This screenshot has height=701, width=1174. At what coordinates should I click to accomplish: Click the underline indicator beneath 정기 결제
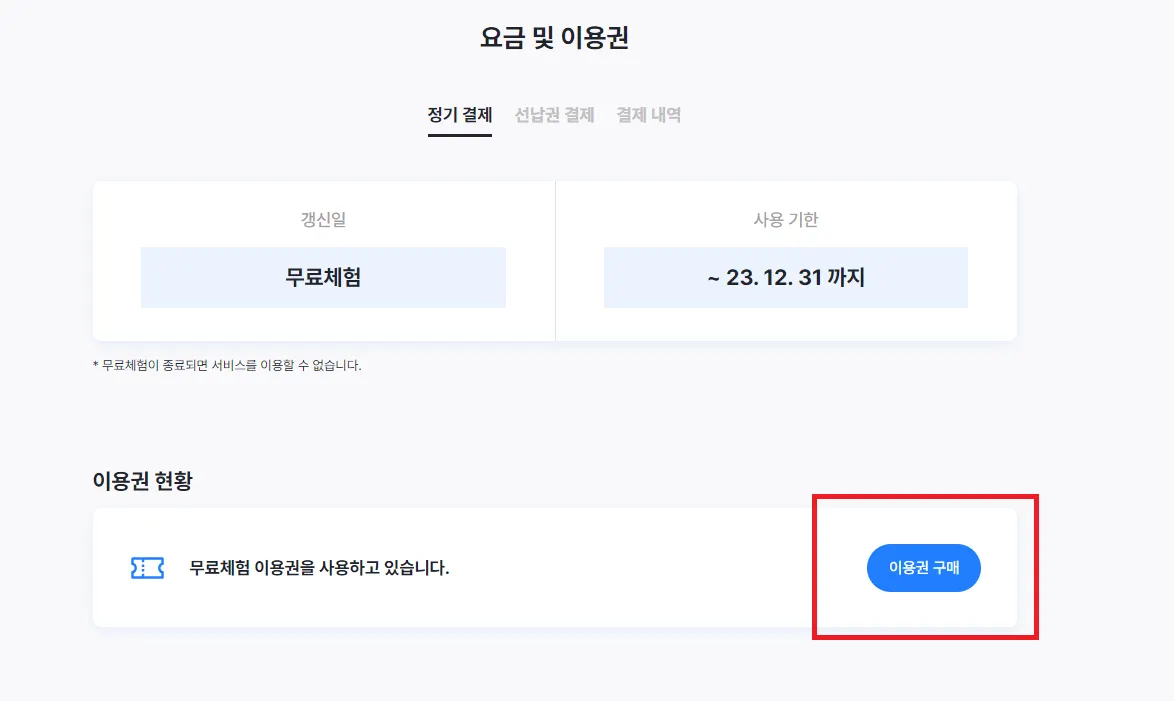point(460,135)
